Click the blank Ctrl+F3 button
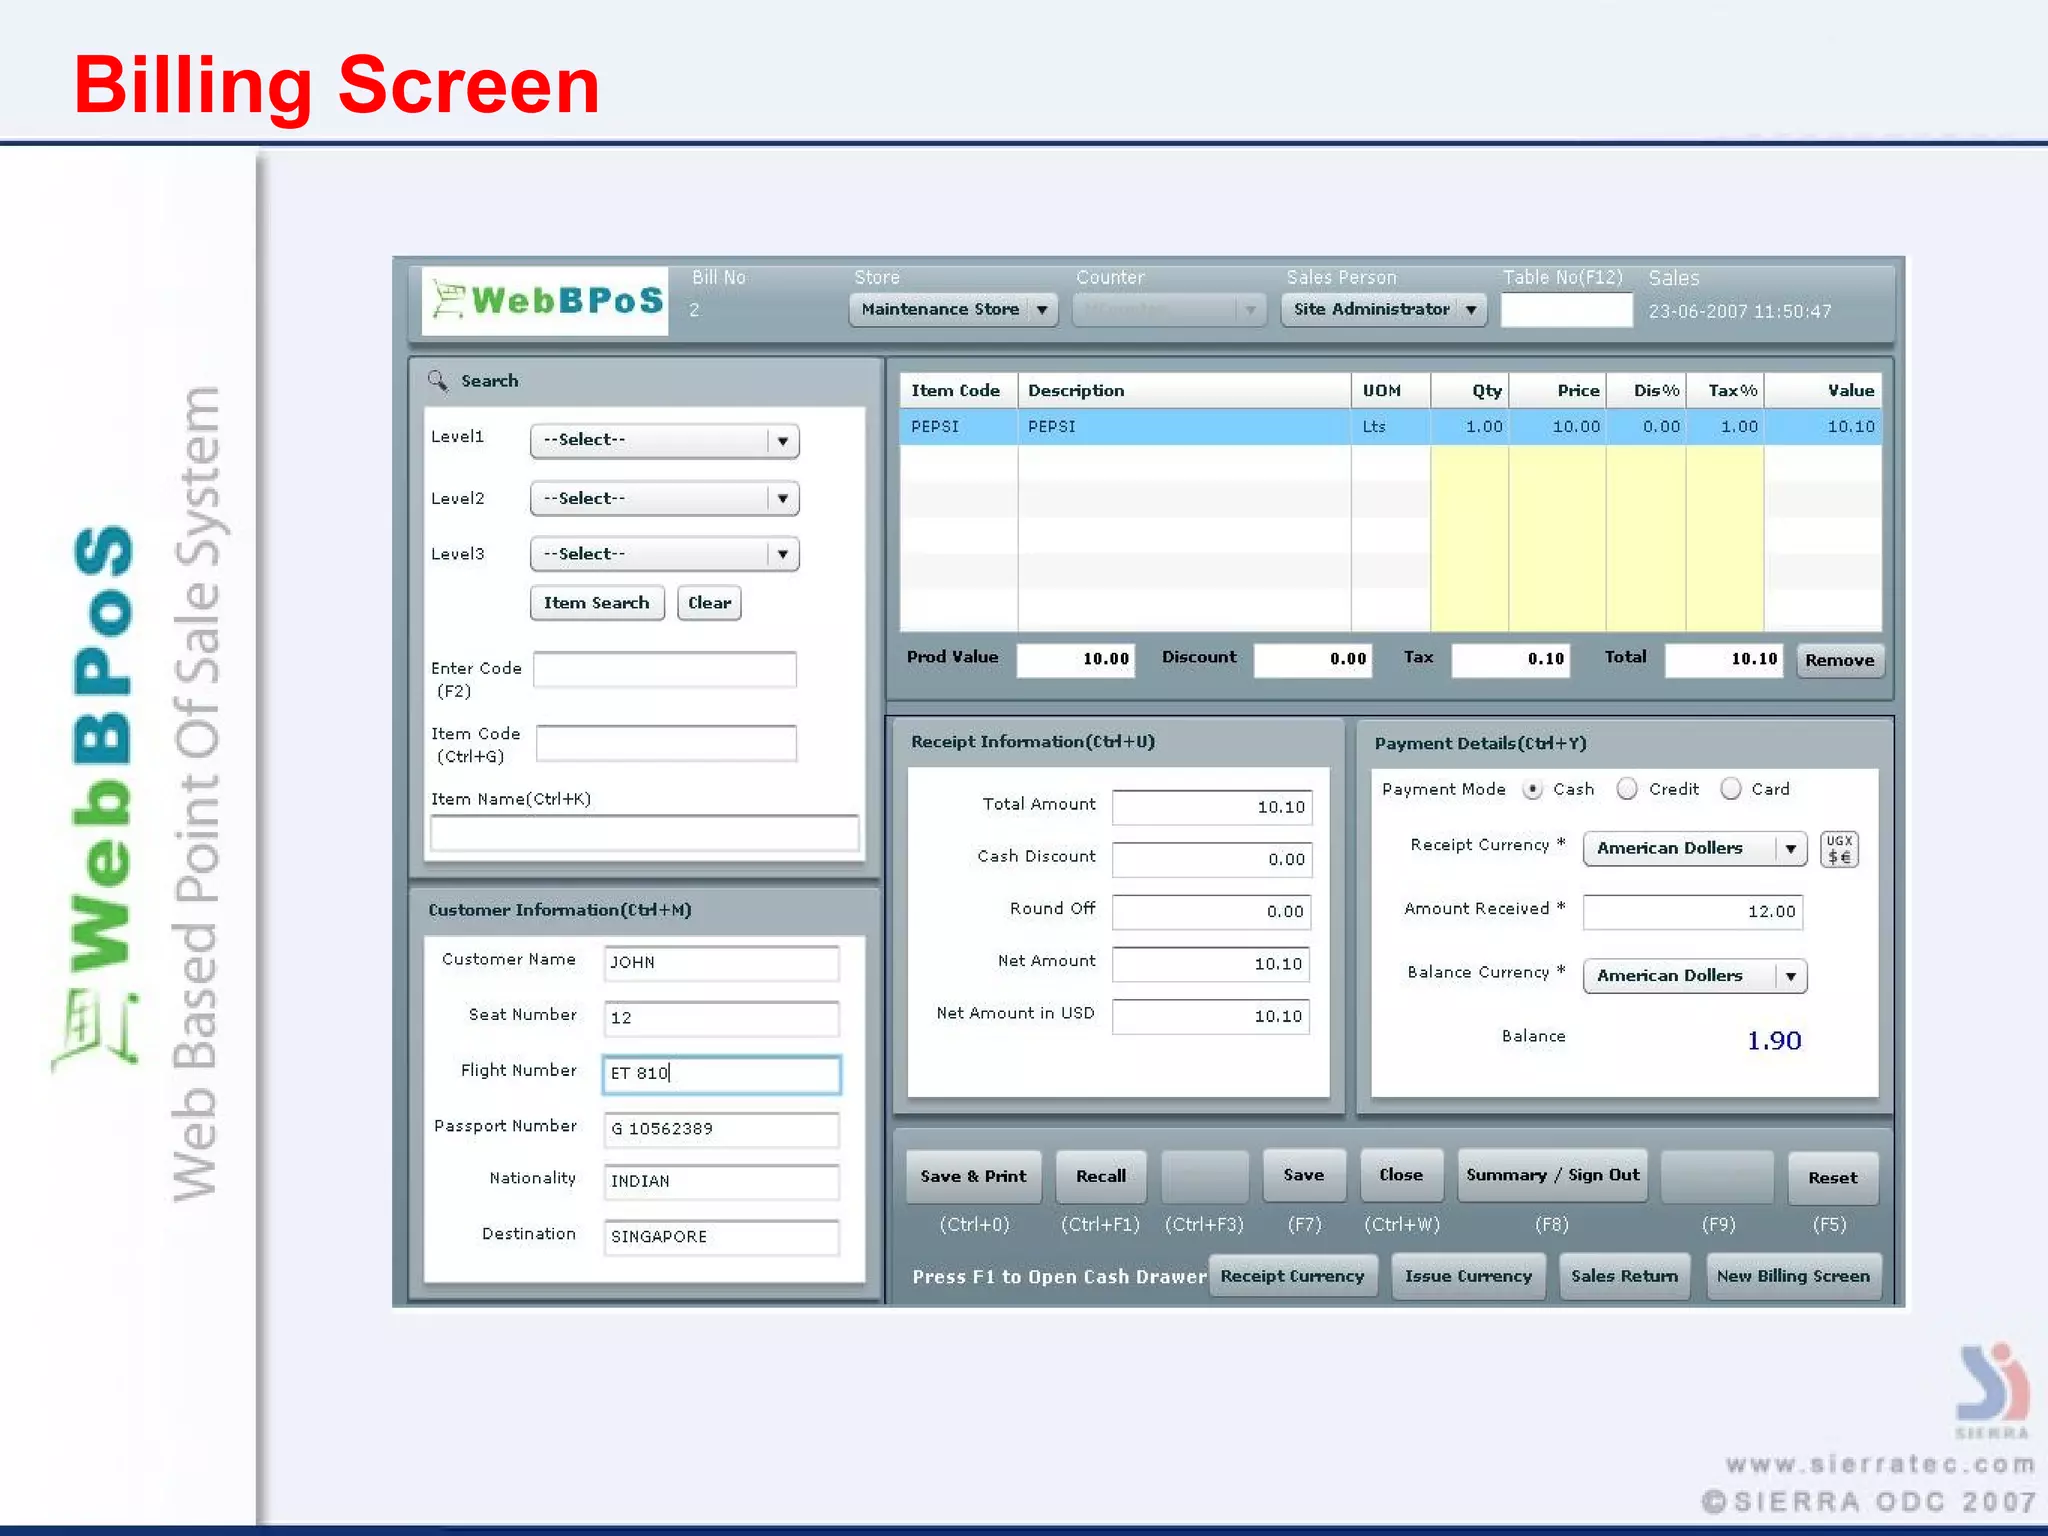Image resolution: width=2048 pixels, height=1536 pixels. click(x=1204, y=1177)
